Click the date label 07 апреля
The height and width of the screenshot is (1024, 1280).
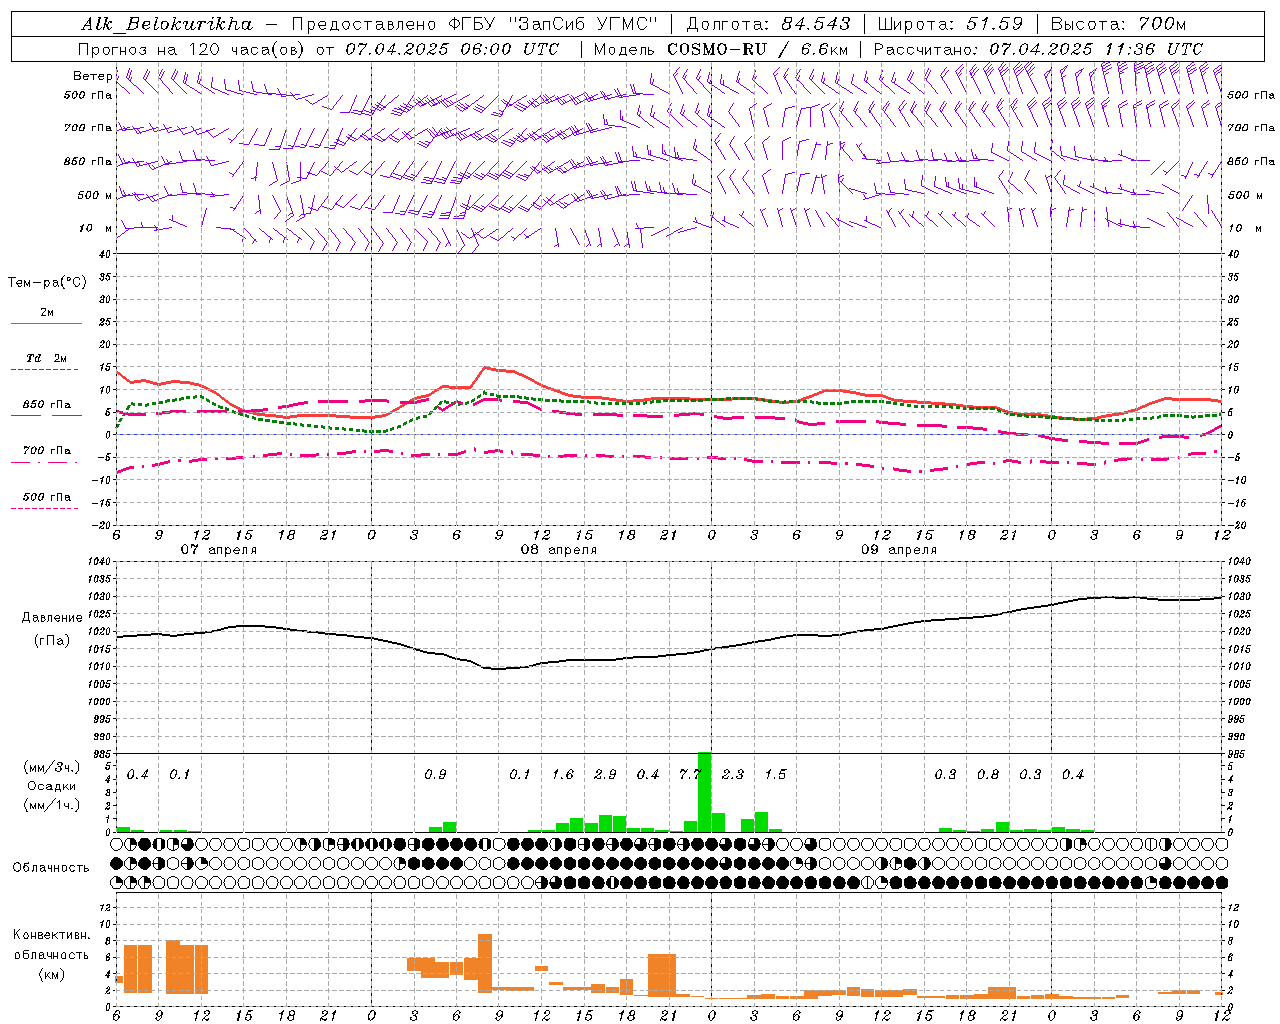pyautogui.click(x=218, y=550)
